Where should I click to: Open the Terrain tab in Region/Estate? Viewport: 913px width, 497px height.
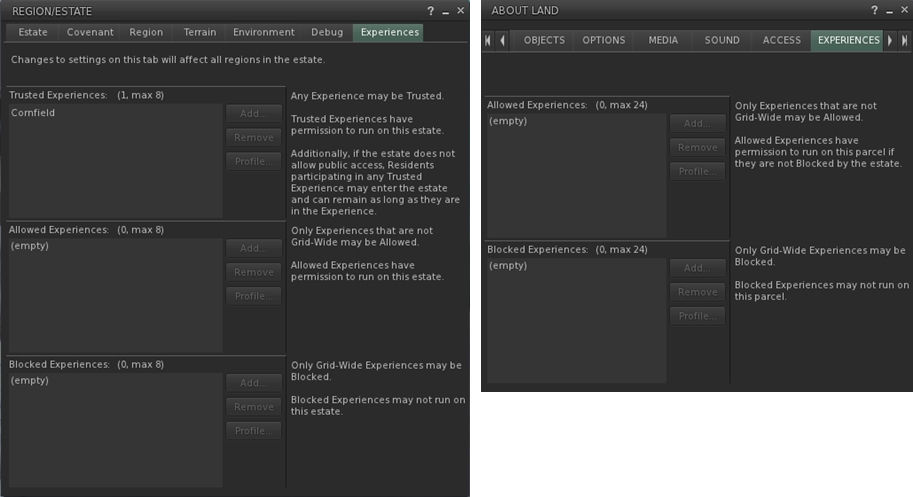tap(199, 32)
